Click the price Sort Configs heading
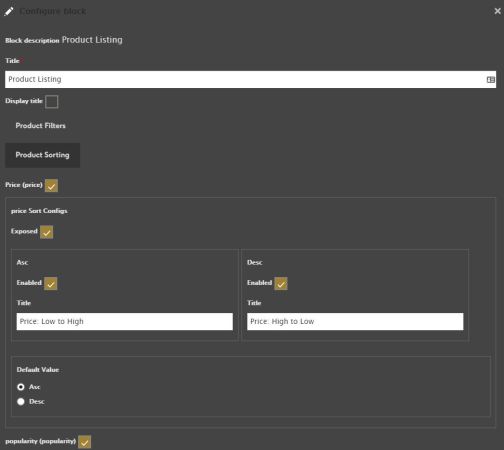The height and width of the screenshot is (450, 504). tap(39, 211)
